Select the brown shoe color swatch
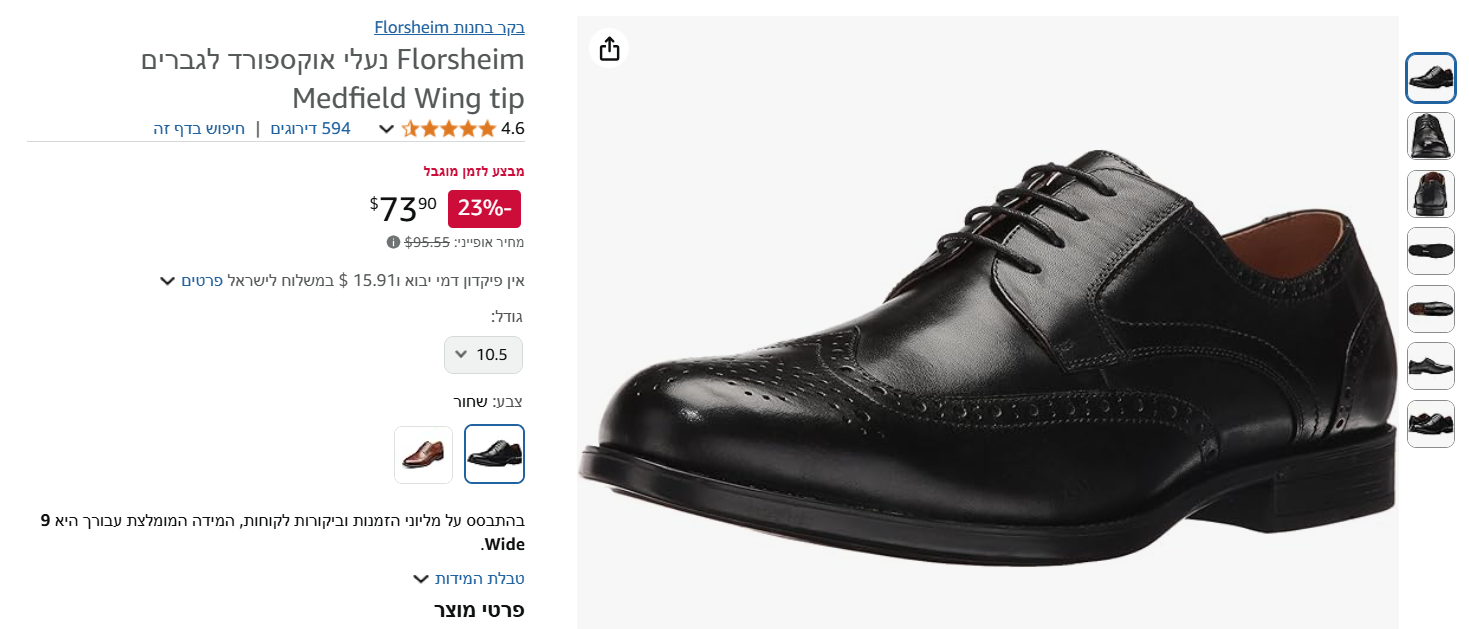The height and width of the screenshot is (629, 1469). pyautogui.click(x=423, y=454)
